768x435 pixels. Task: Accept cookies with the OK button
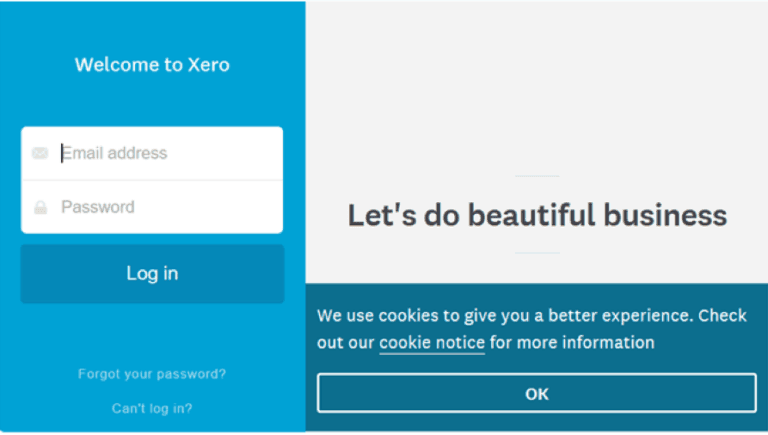tap(537, 393)
